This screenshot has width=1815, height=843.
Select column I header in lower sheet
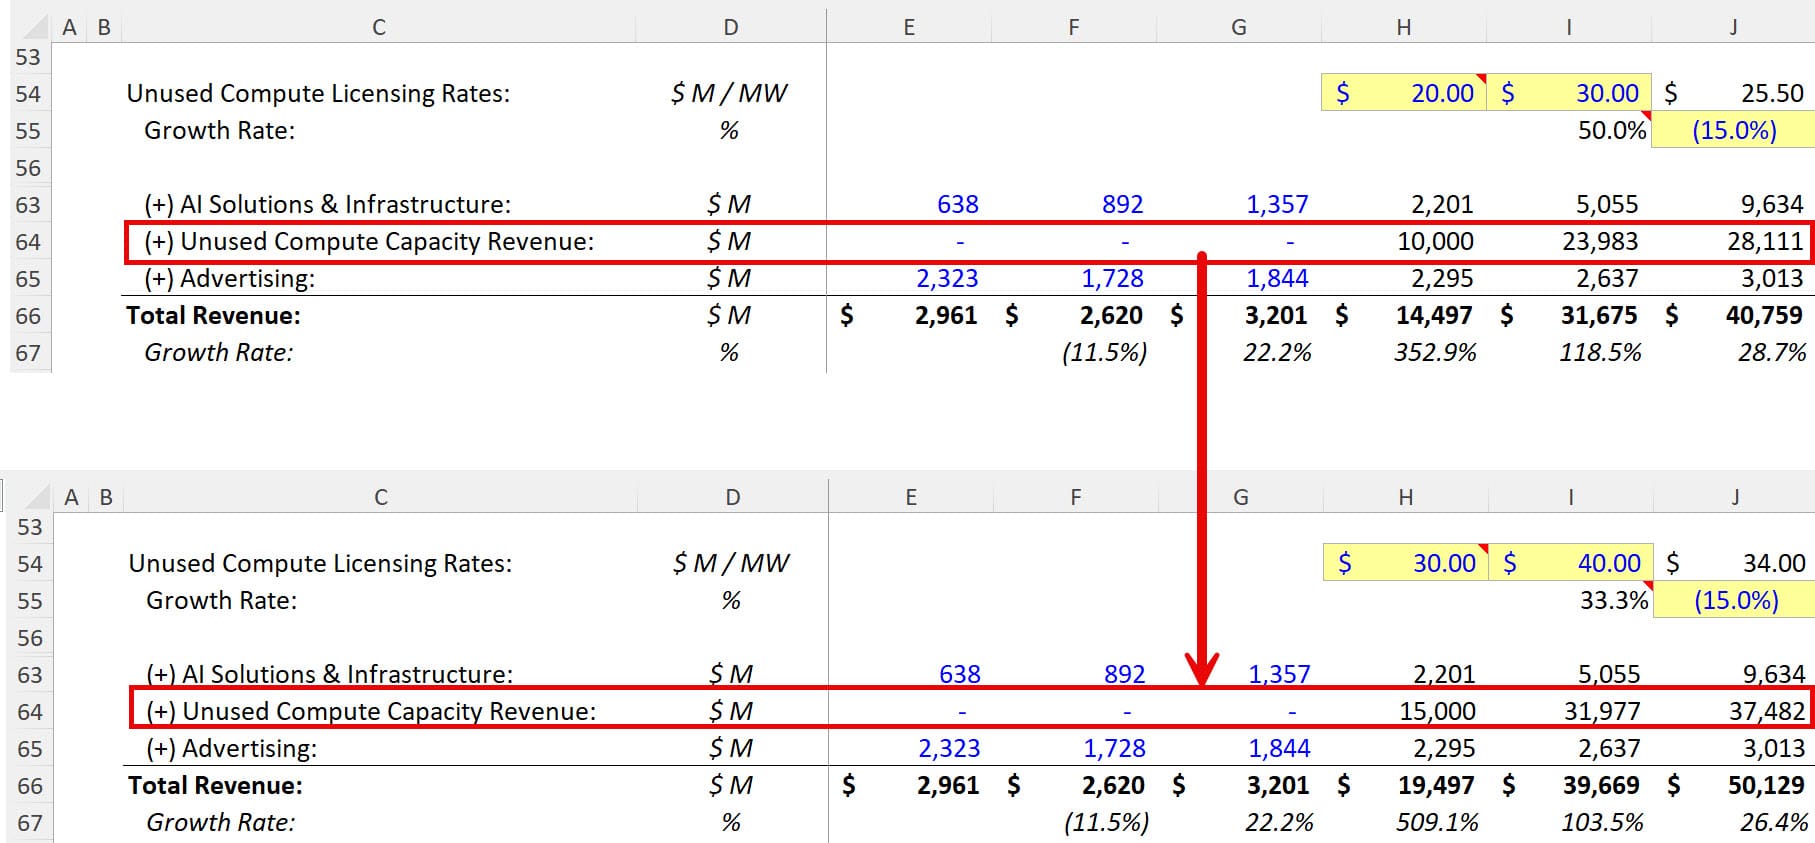coord(1571,497)
